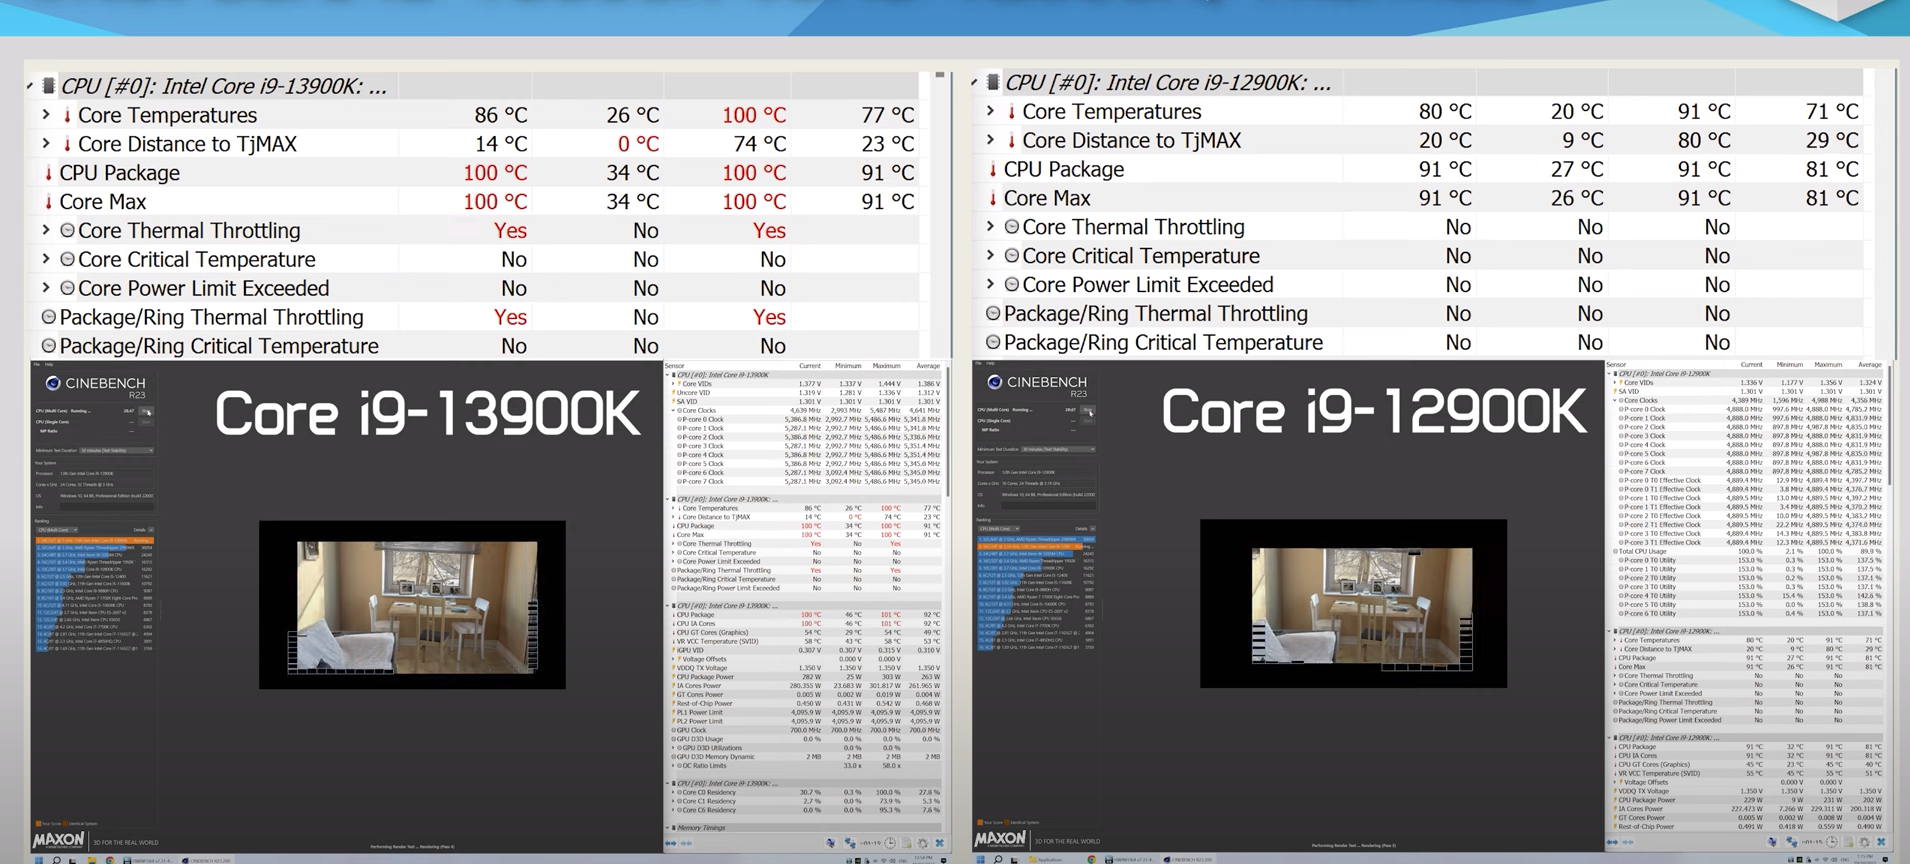The height and width of the screenshot is (864, 1910).
Task: Select the Memory Timings group in 13900K HWiNFO
Action: pos(806,828)
